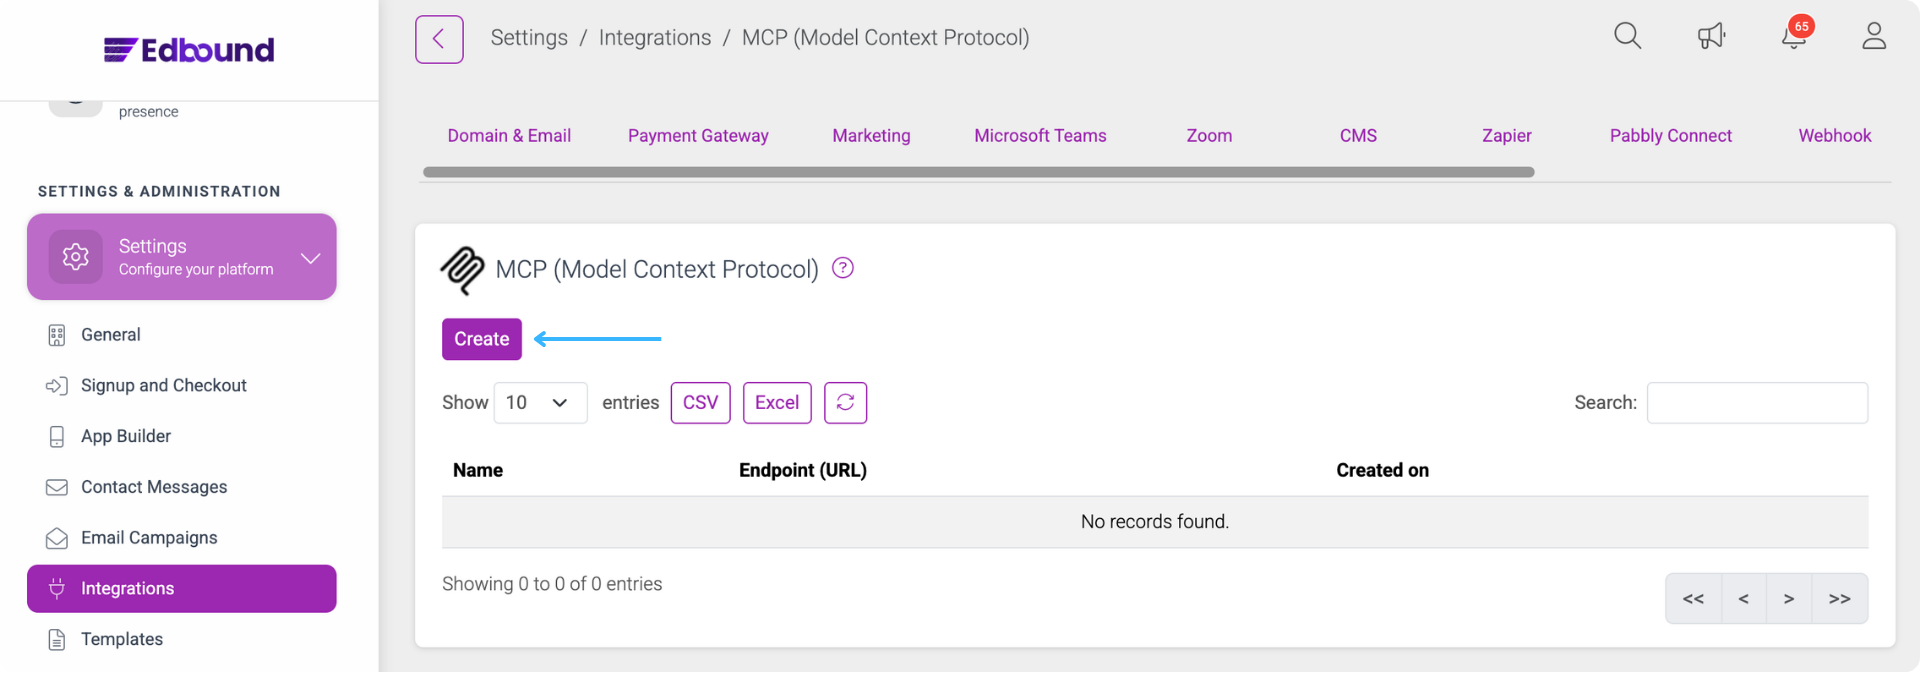Open the entries count dropdown
This screenshot has width=1920, height=674.
(x=539, y=402)
